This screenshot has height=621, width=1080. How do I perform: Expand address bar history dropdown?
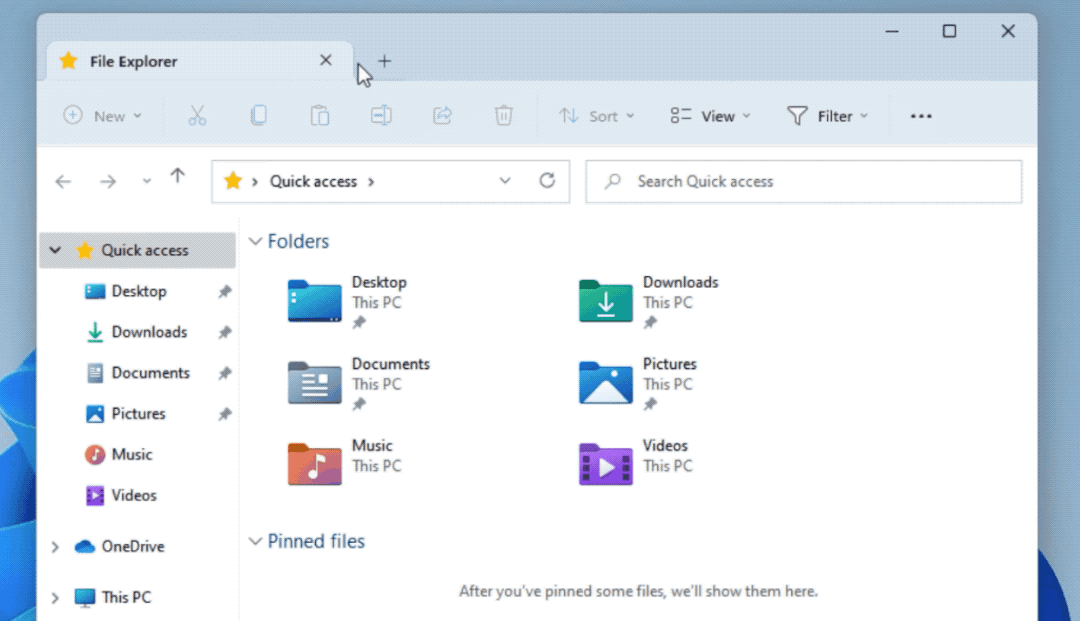point(505,181)
